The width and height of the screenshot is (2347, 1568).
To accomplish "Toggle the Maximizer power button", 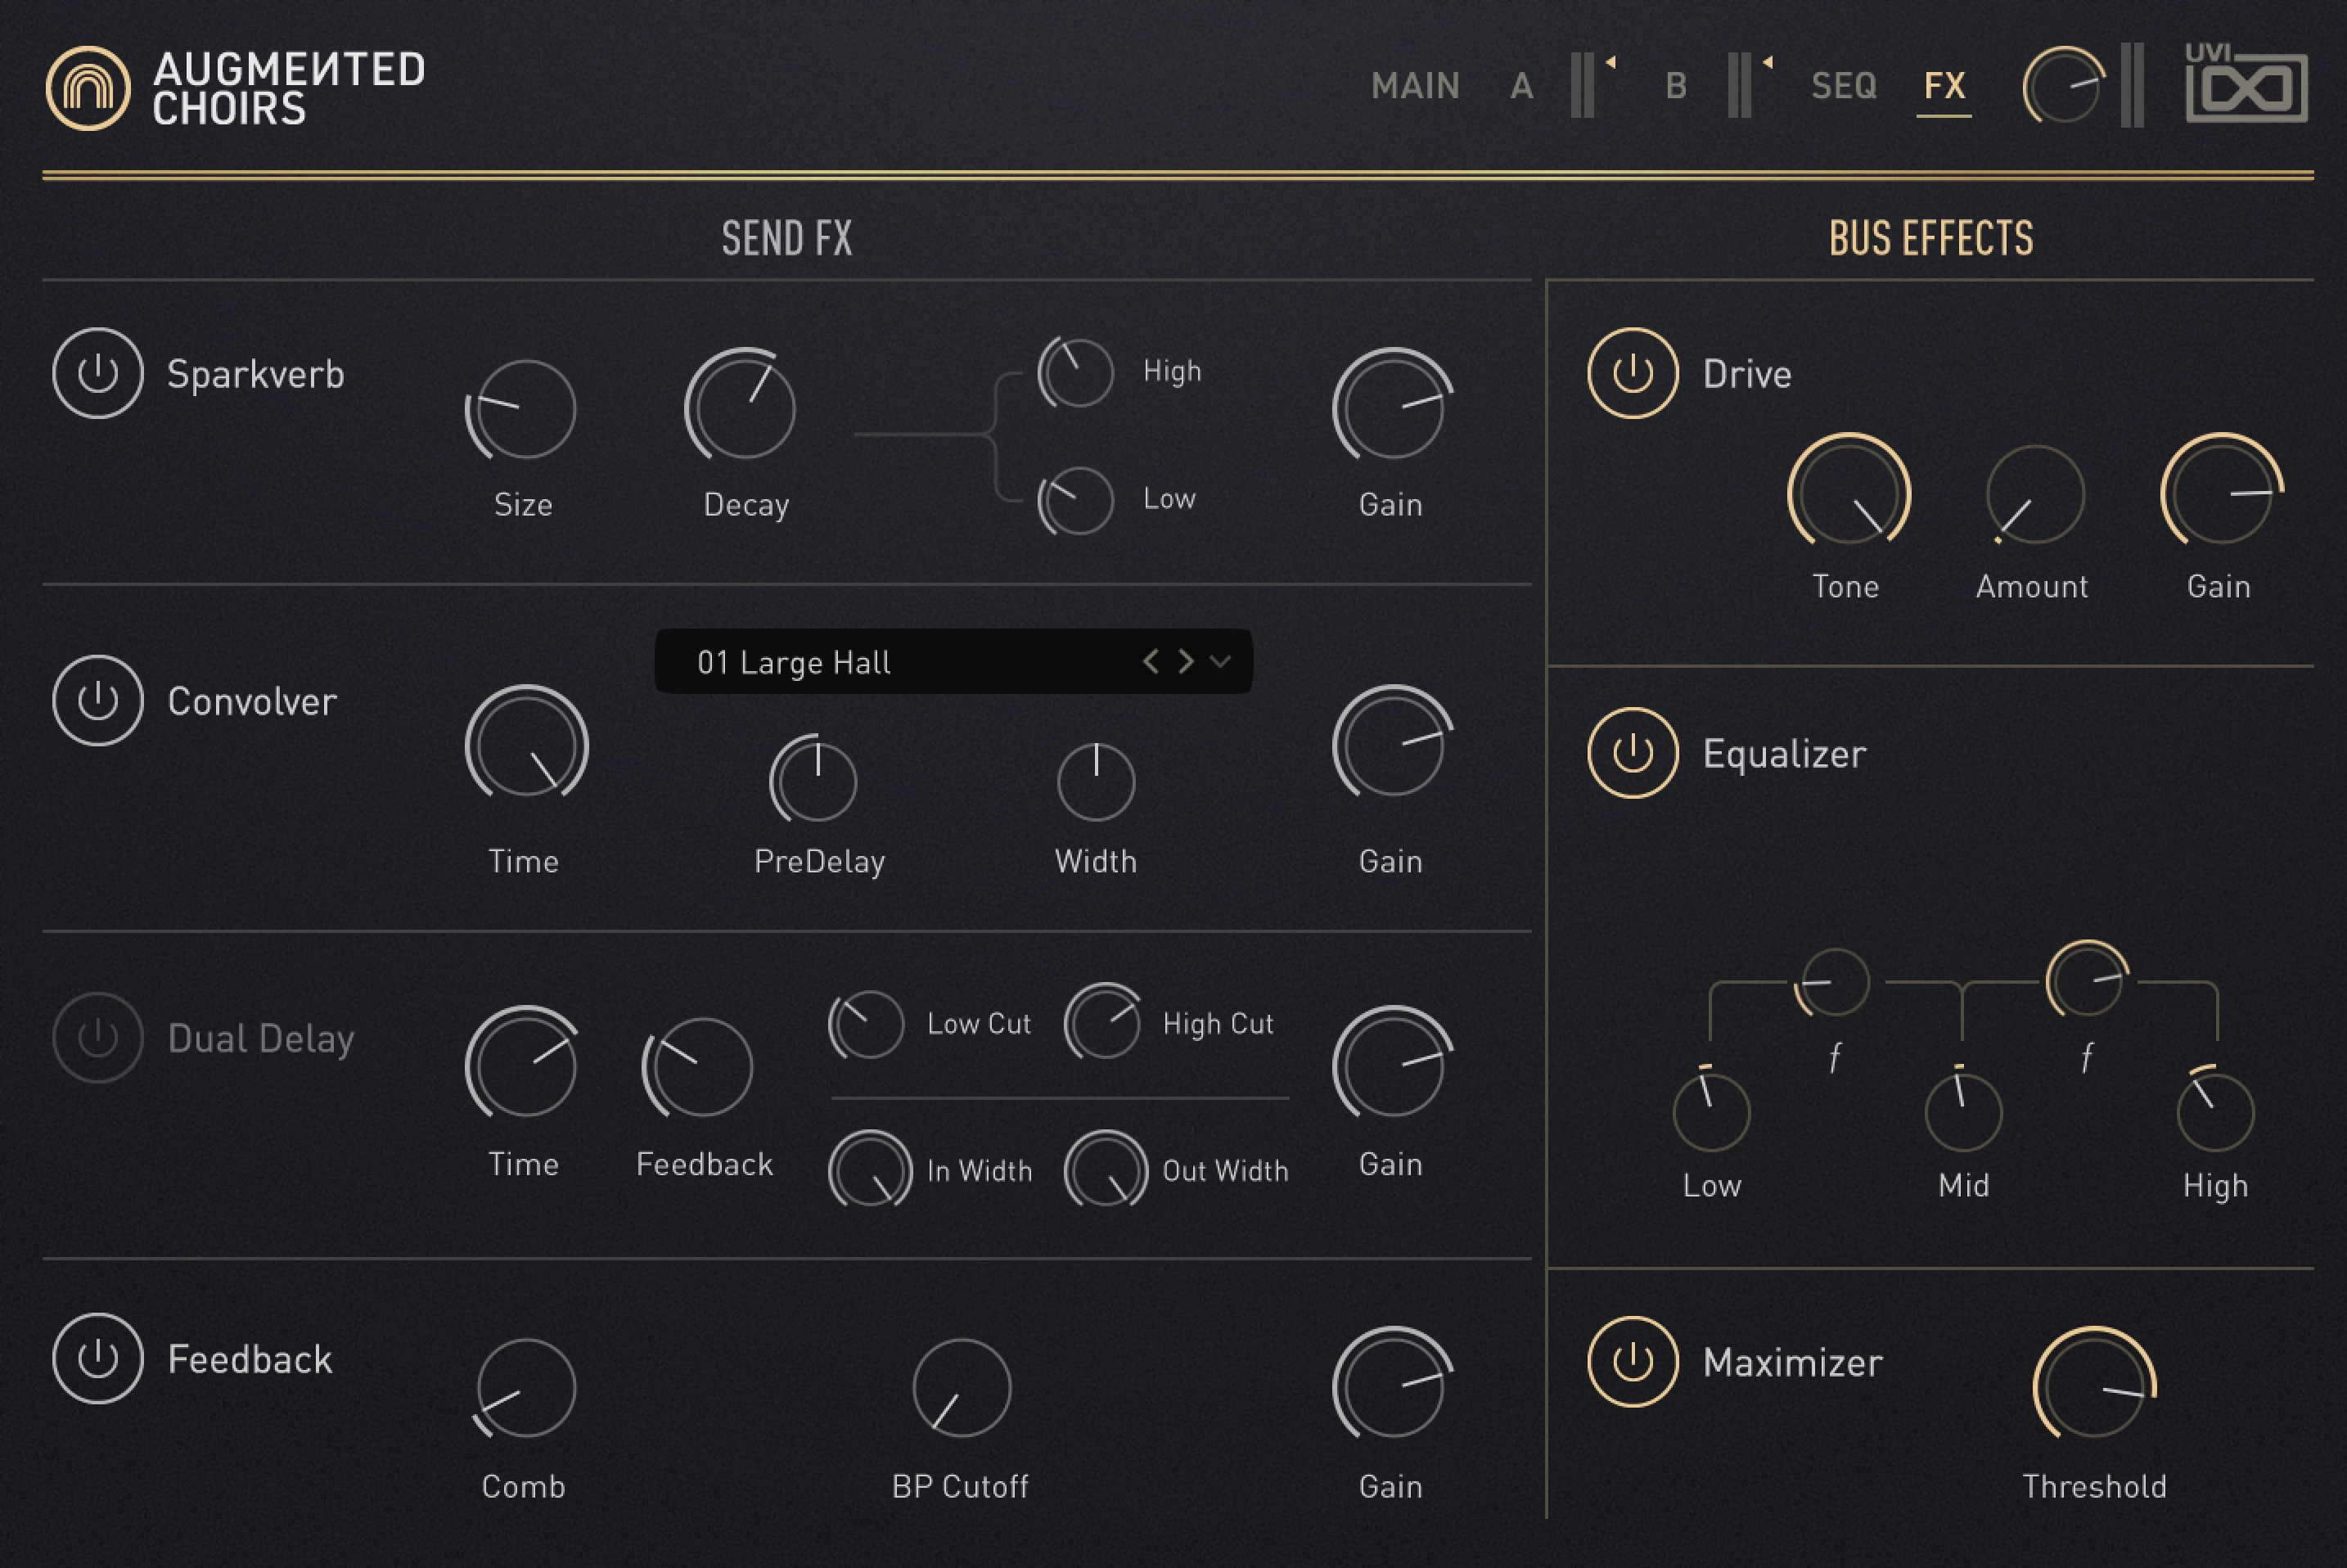I will 1632,1361.
